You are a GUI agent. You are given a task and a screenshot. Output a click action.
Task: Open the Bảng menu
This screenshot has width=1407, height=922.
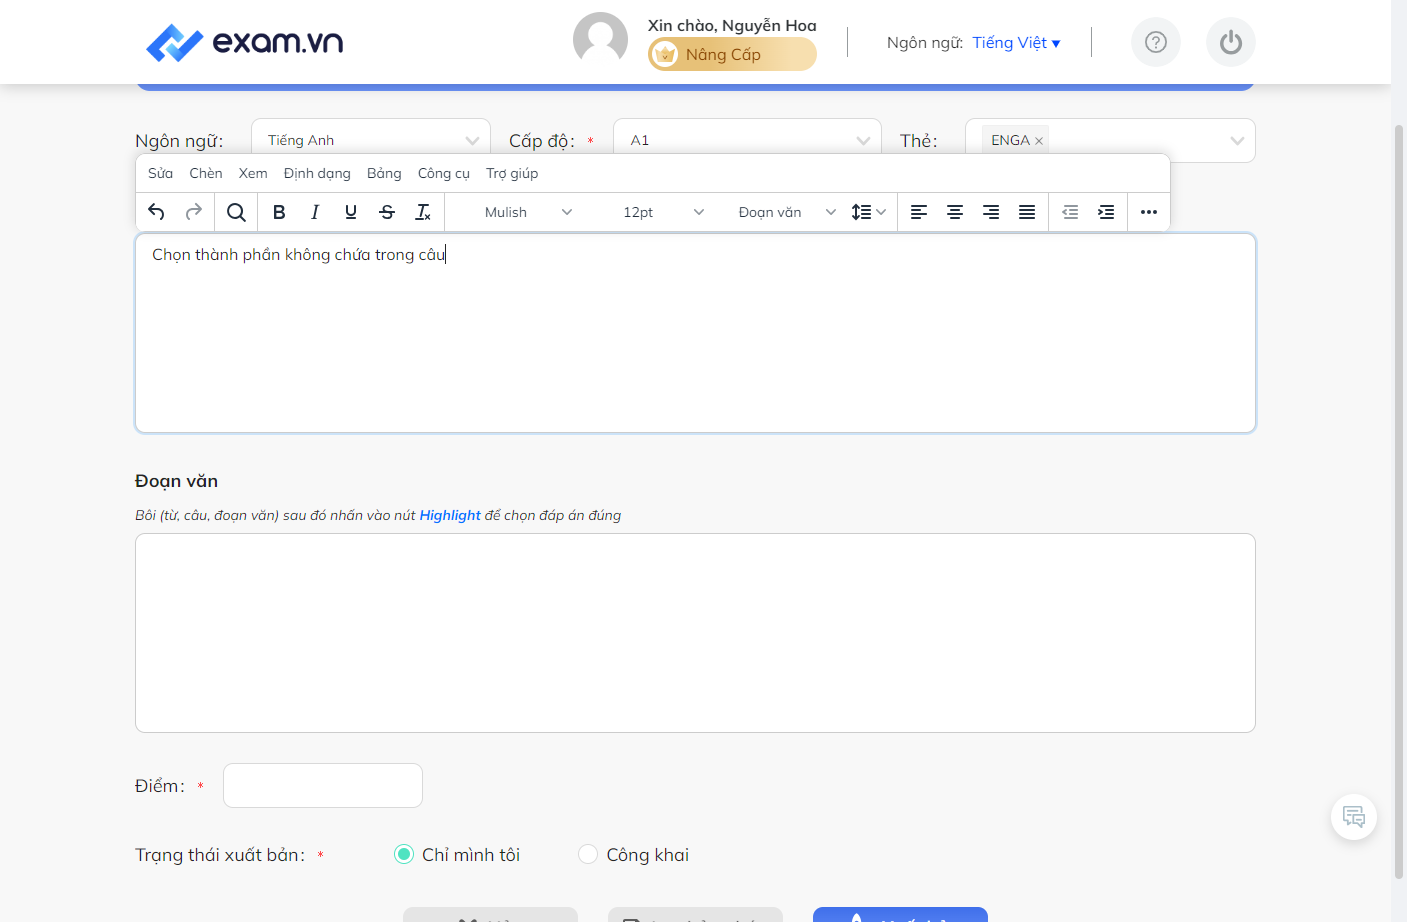(x=384, y=173)
